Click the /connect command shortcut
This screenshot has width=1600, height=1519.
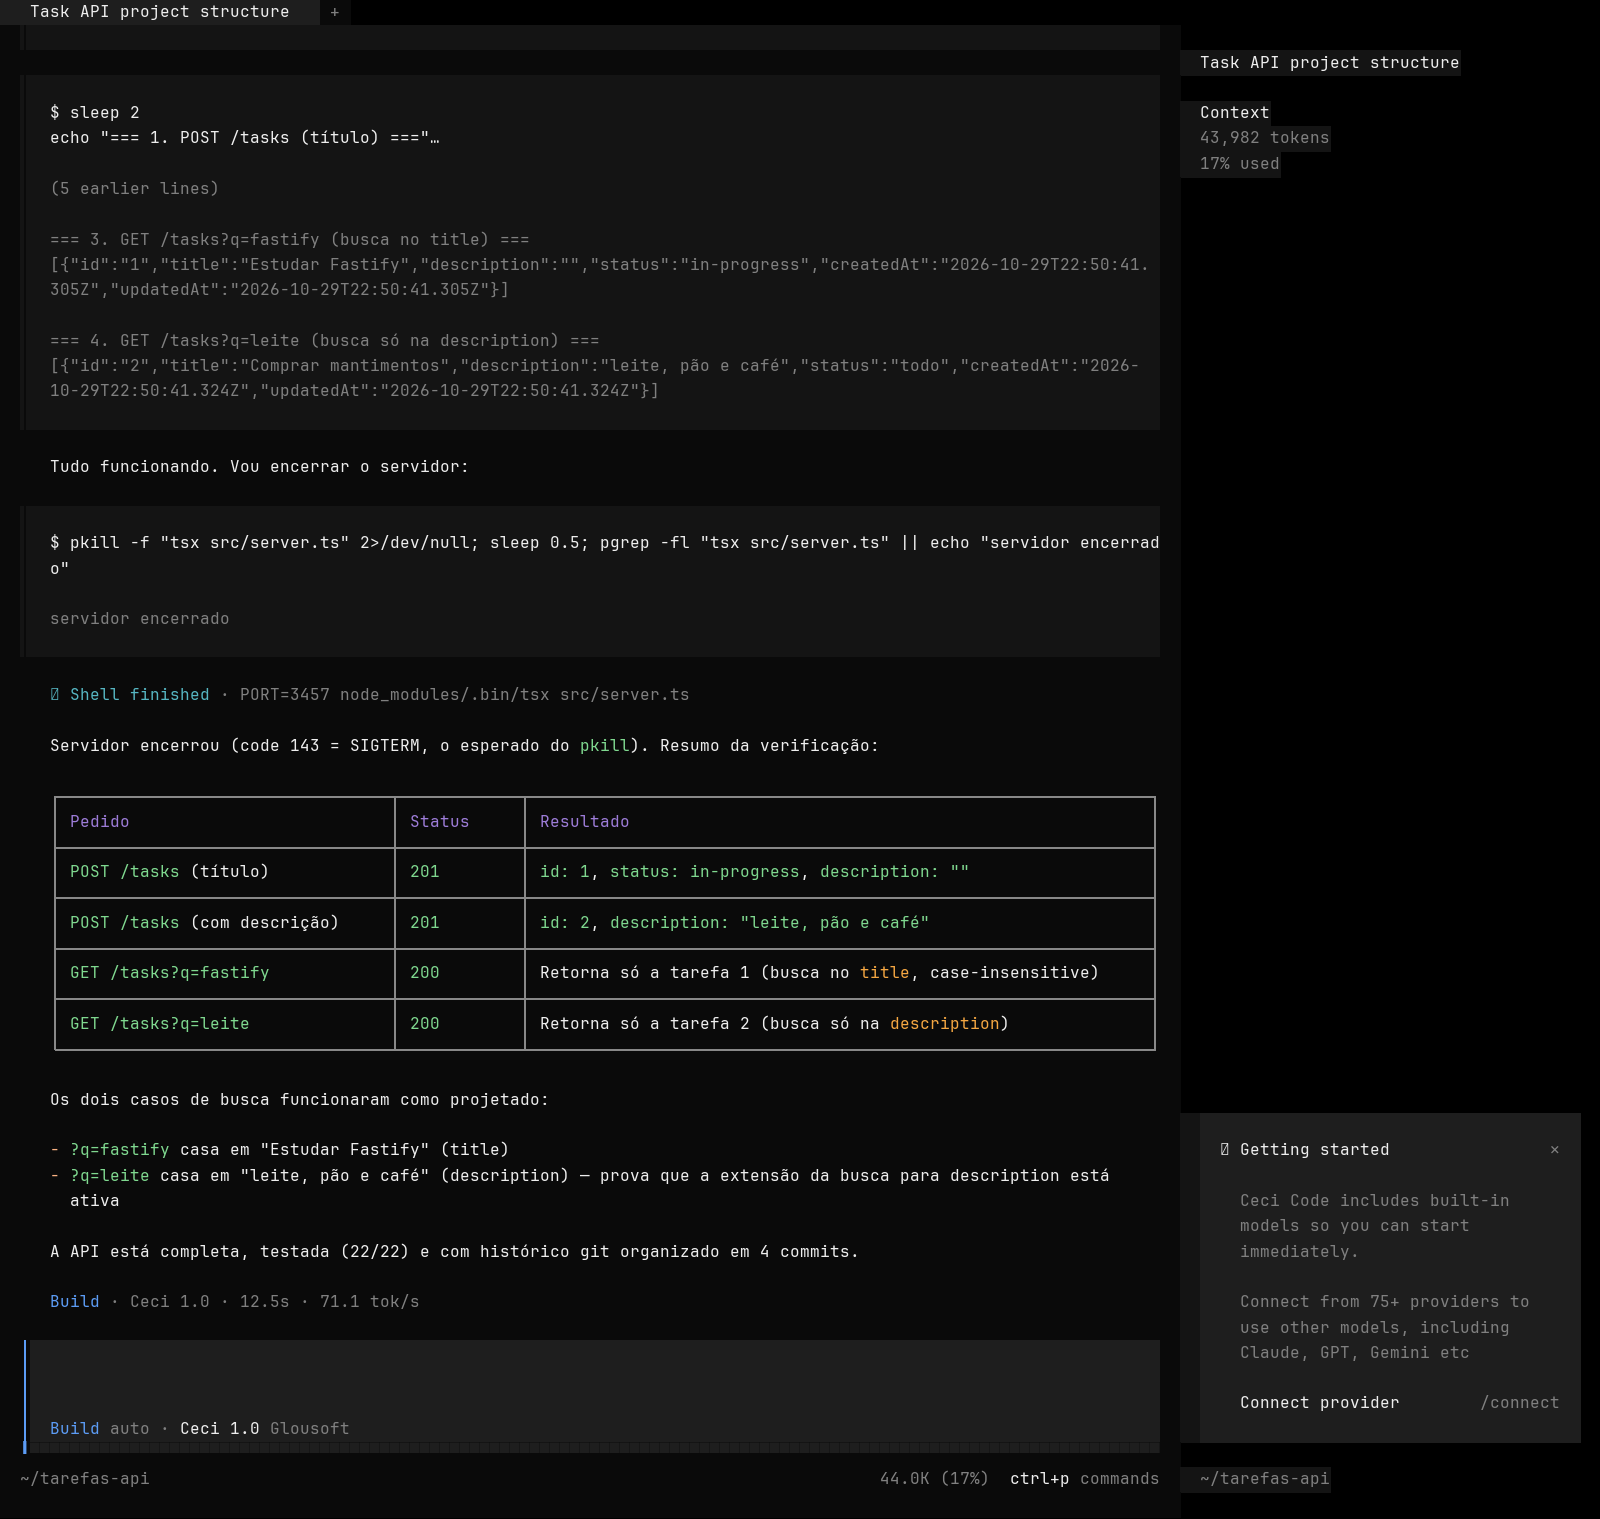click(1519, 1403)
